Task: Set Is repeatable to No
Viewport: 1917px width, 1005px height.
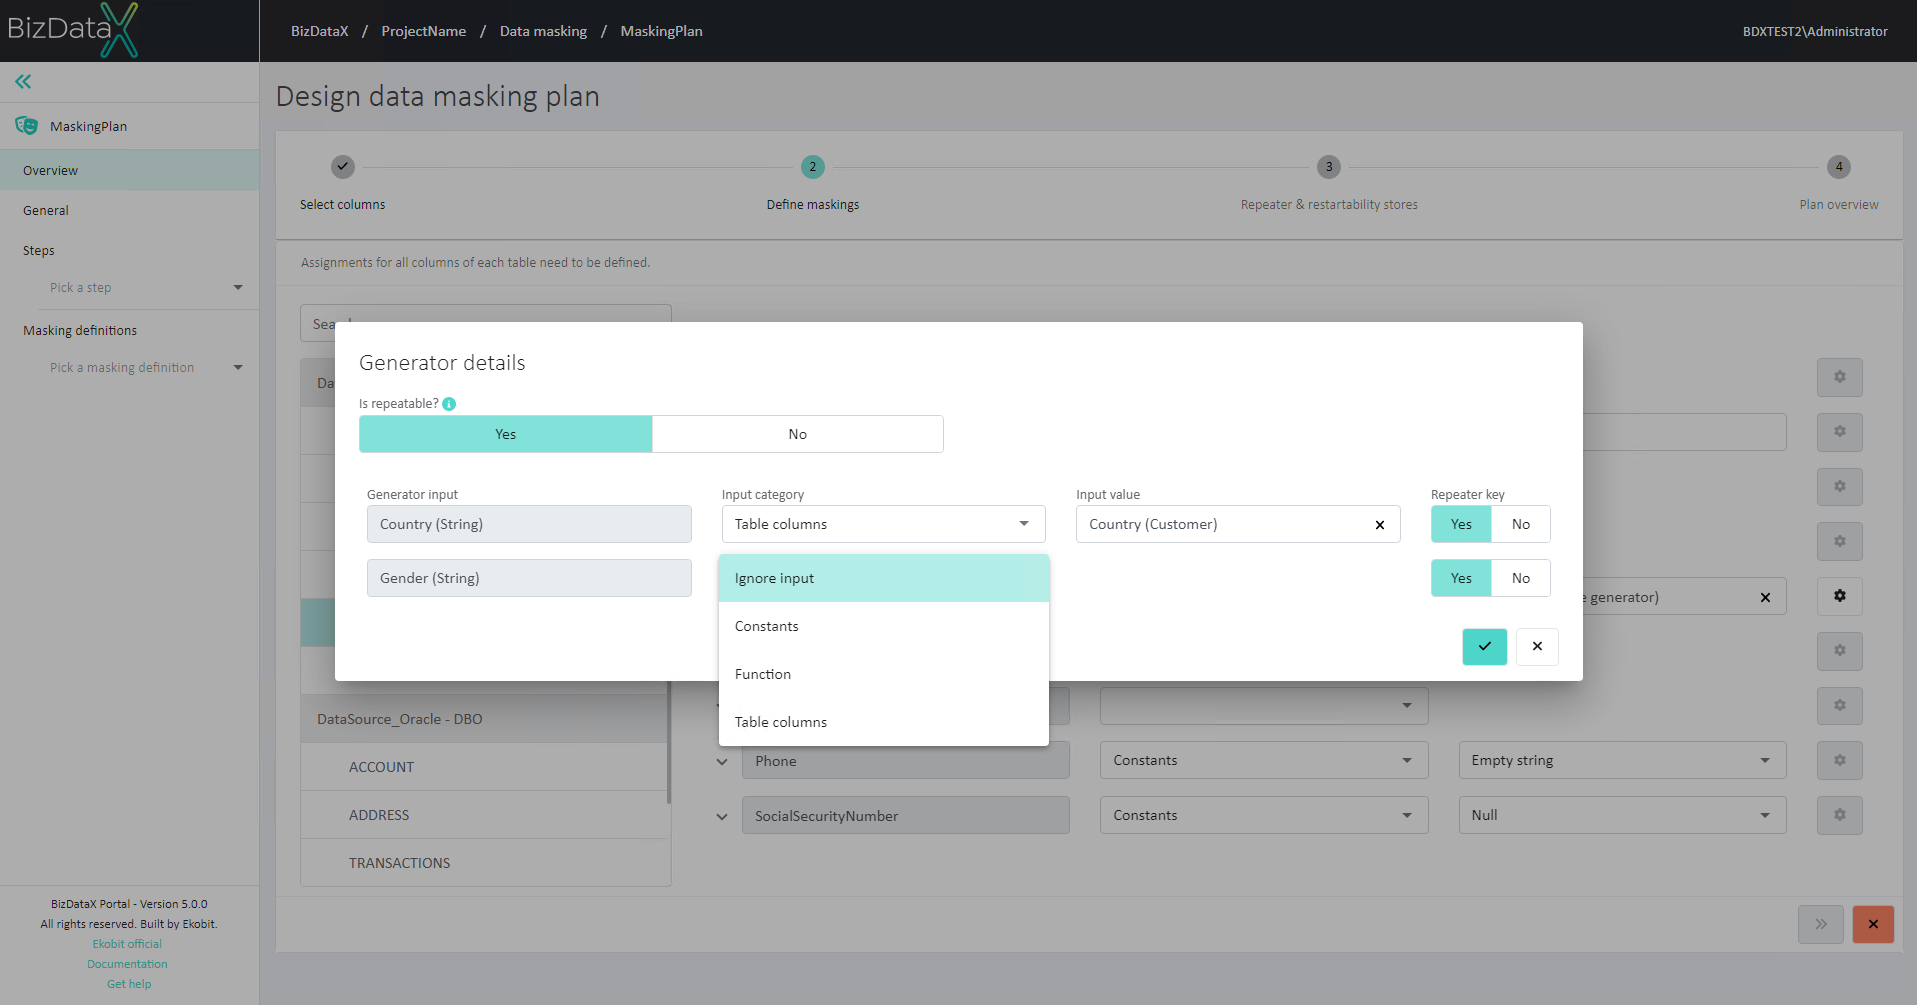Action: click(797, 434)
